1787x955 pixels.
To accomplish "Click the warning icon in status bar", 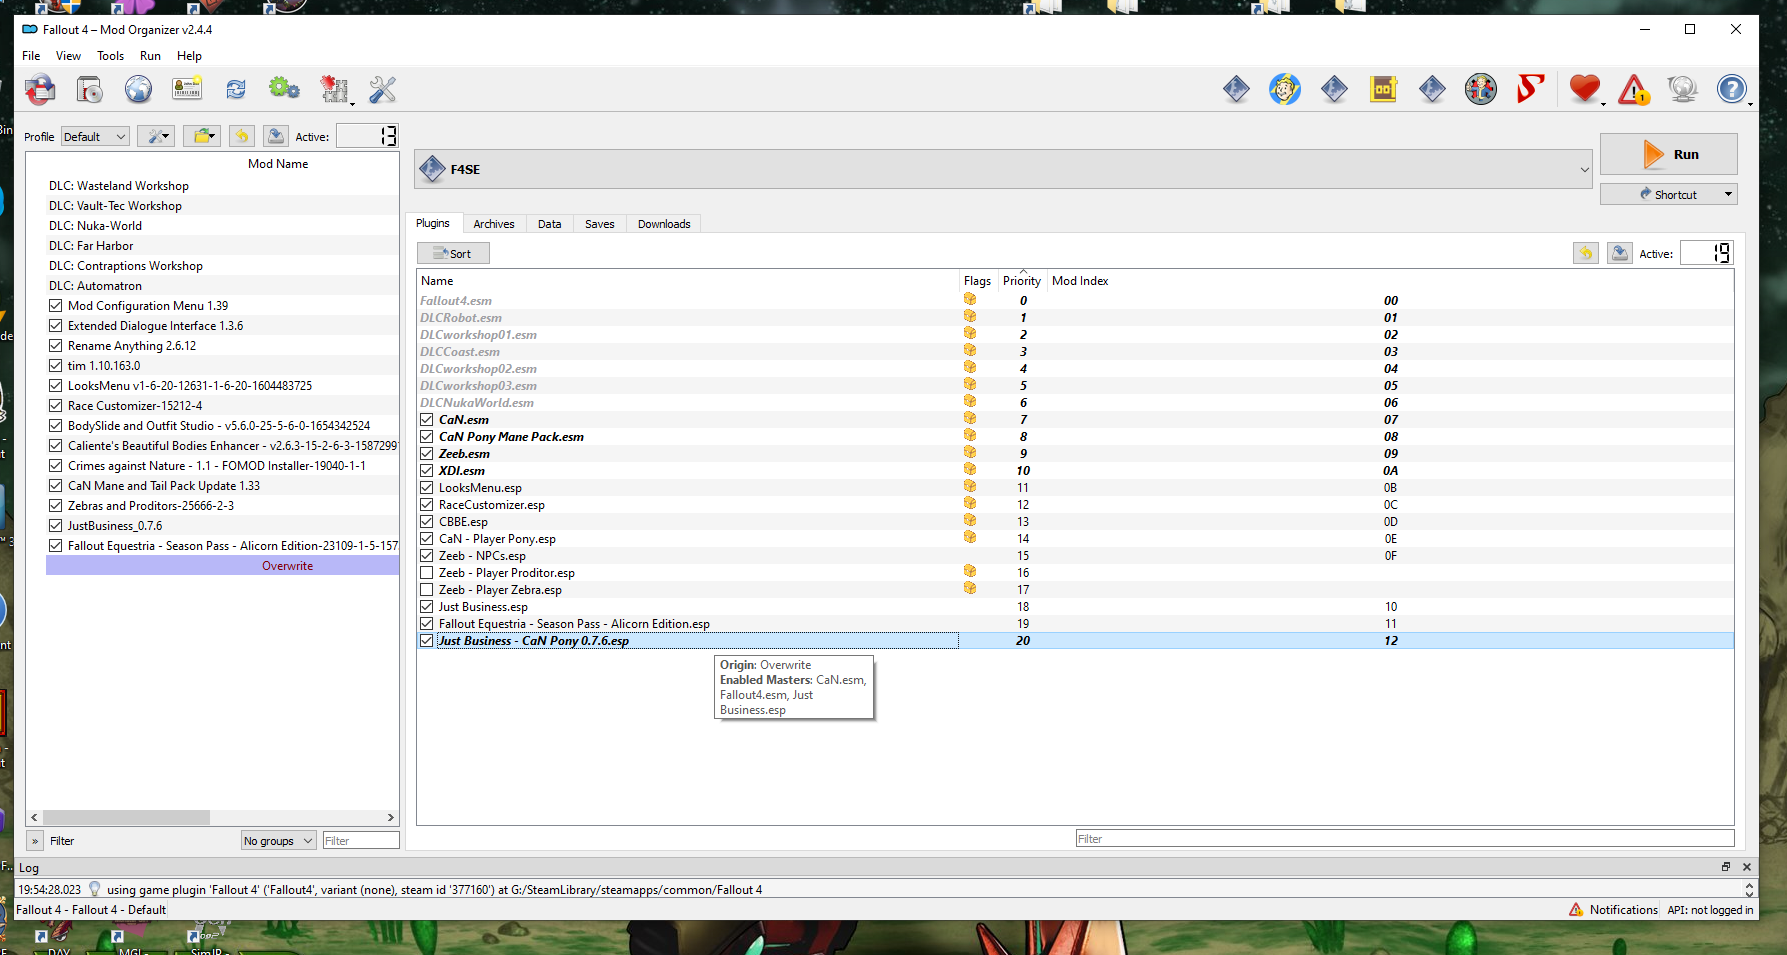I will (1576, 910).
